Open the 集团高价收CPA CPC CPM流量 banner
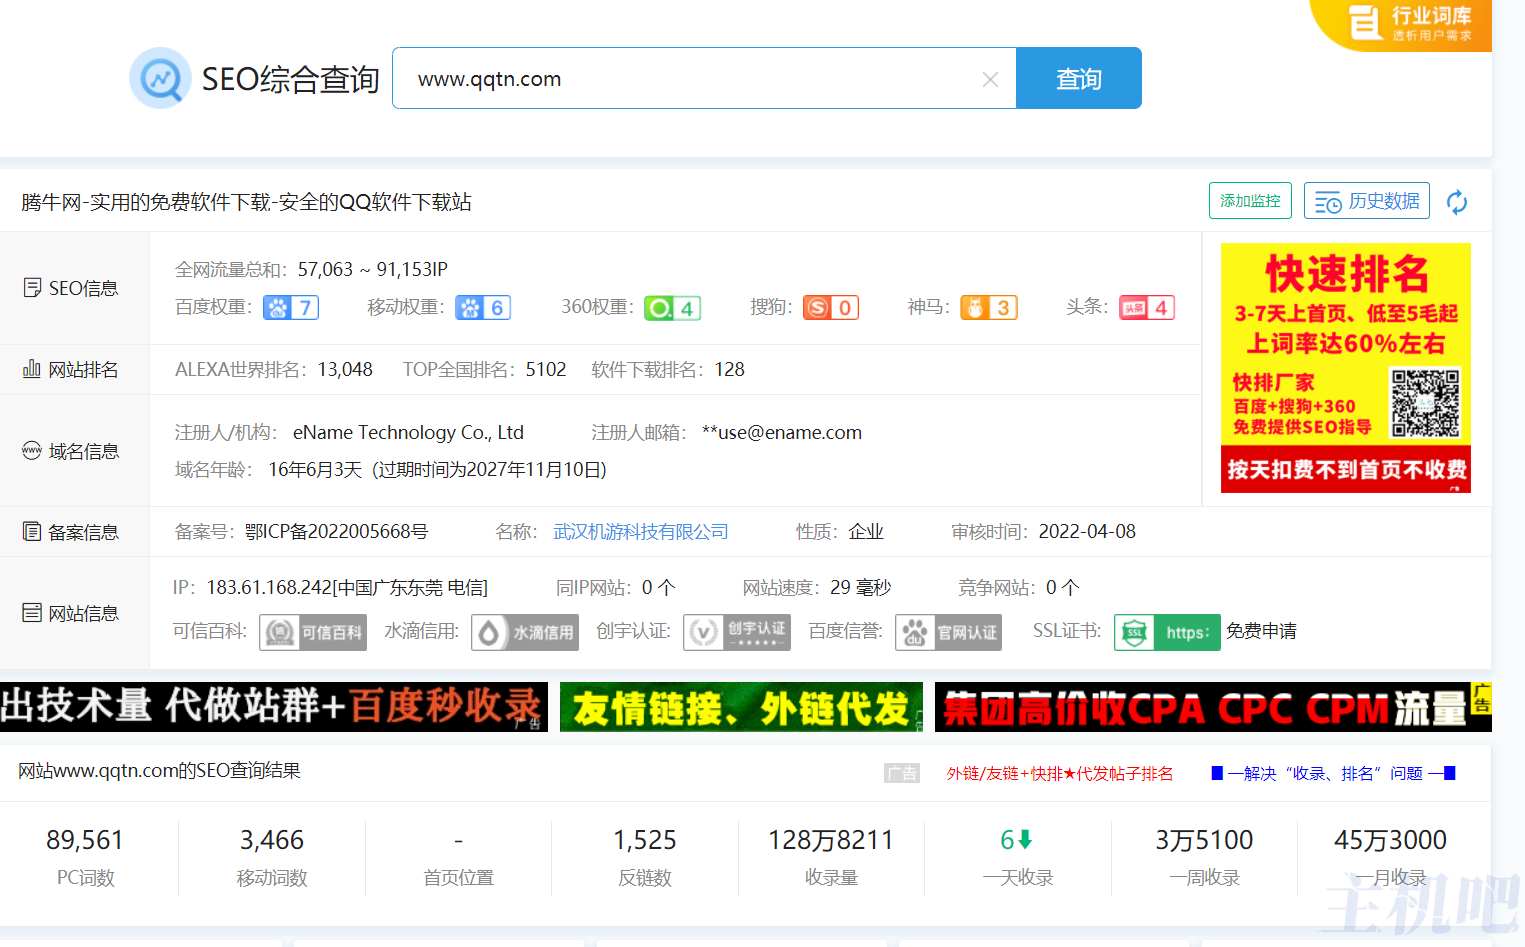 pos(1213,707)
